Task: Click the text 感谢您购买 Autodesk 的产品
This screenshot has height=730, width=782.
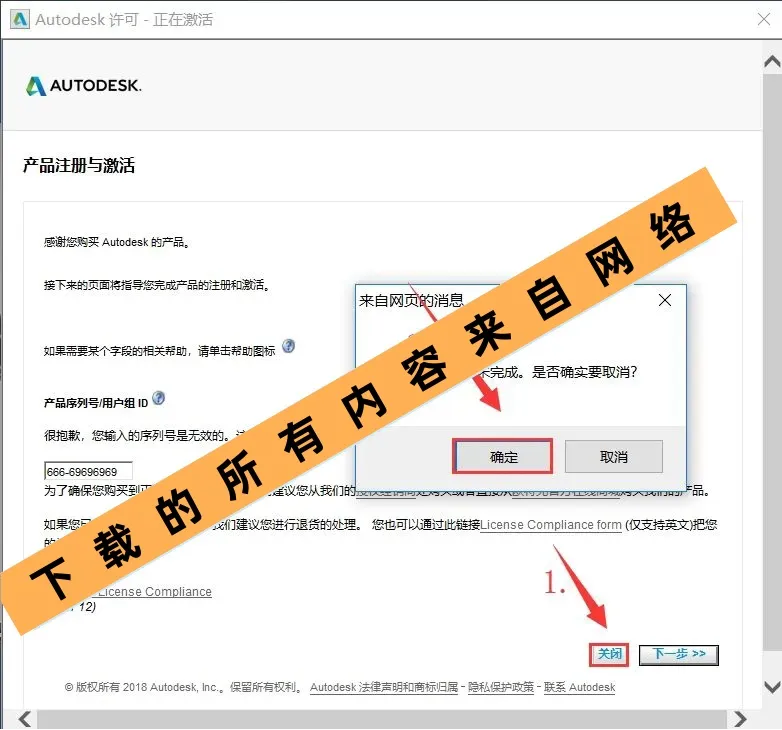Action: [x=116, y=242]
